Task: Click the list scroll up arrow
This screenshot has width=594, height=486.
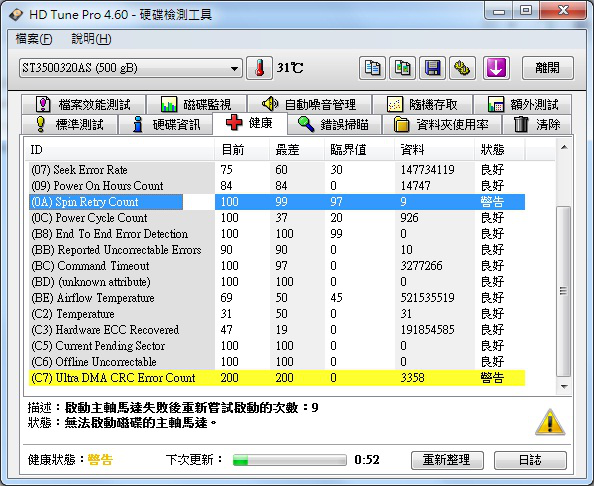Action: tap(564, 147)
